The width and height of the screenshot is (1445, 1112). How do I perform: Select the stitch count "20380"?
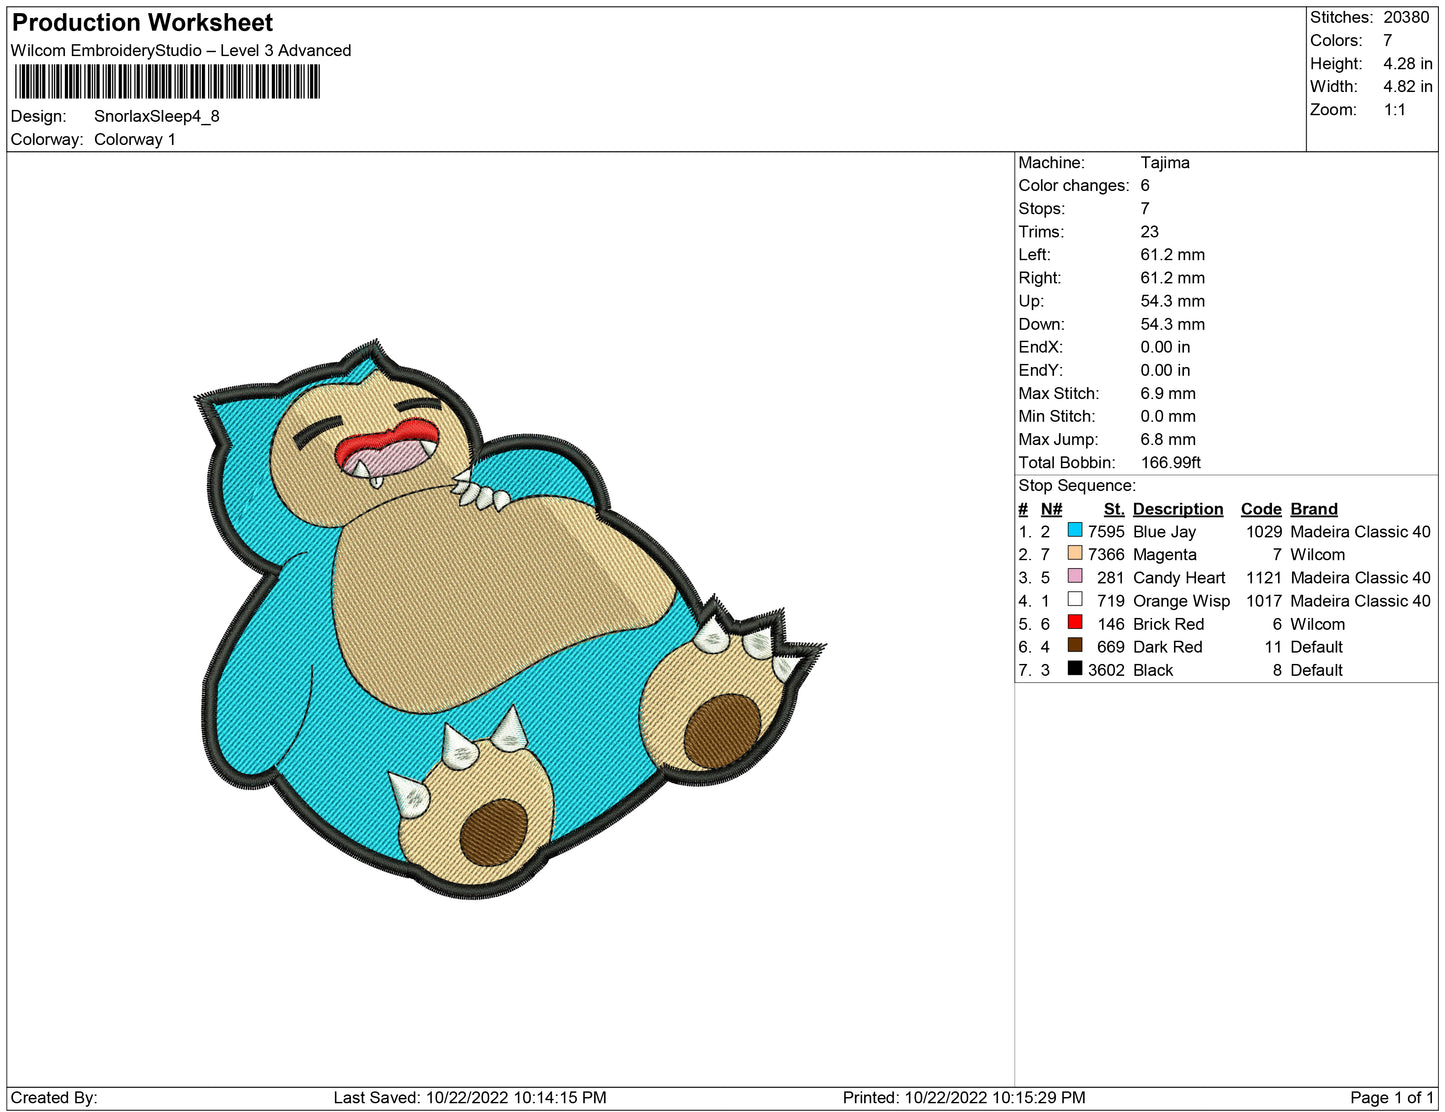[1406, 17]
